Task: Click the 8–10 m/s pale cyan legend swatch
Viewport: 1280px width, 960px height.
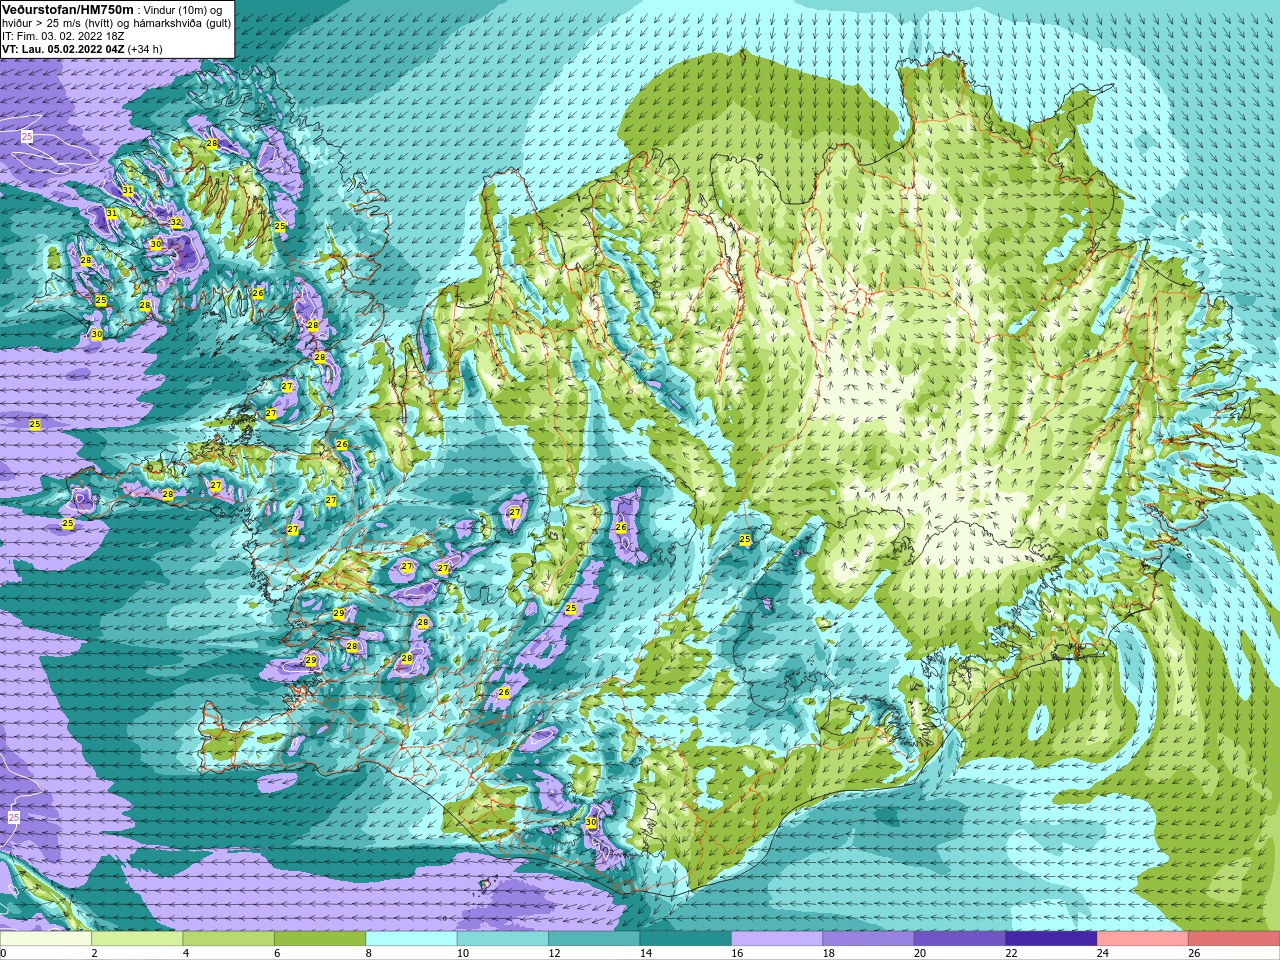Action: pyautogui.click(x=412, y=939)
